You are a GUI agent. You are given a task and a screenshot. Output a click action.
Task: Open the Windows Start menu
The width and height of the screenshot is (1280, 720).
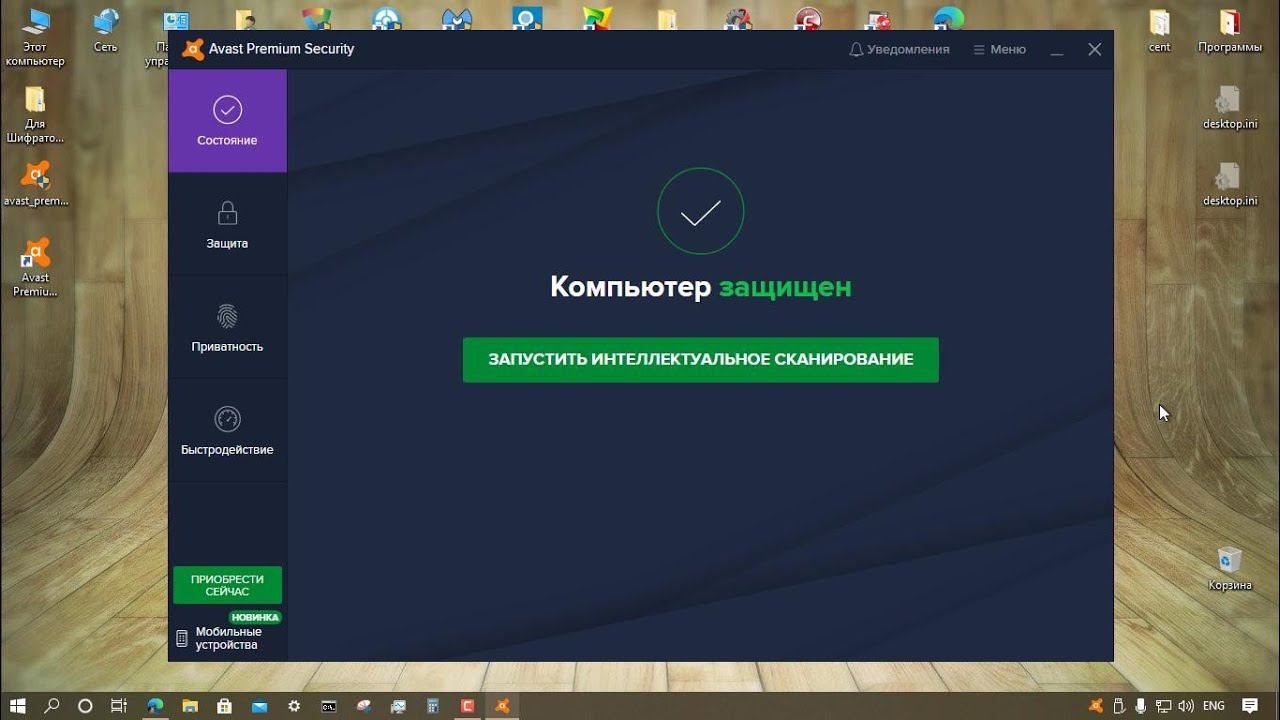coord(17,706)
